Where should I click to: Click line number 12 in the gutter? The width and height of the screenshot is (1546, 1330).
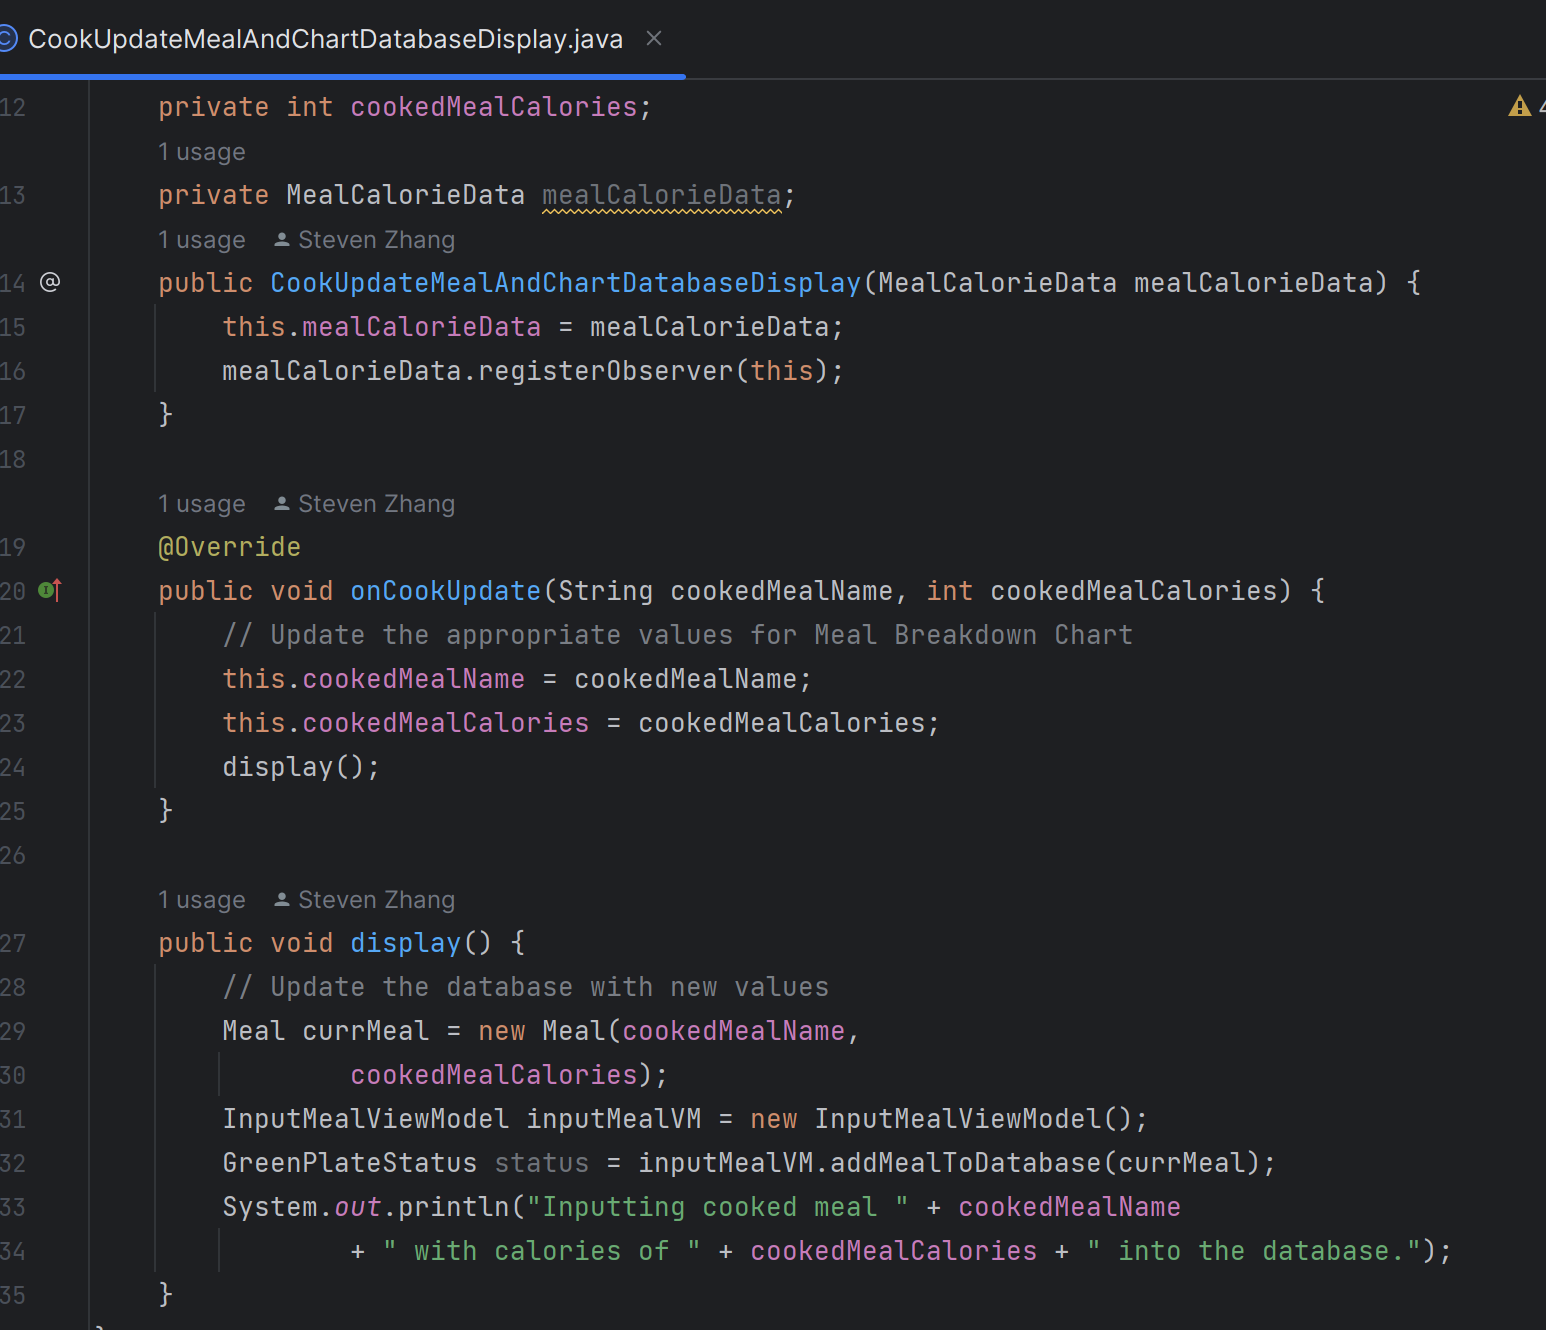13,107
